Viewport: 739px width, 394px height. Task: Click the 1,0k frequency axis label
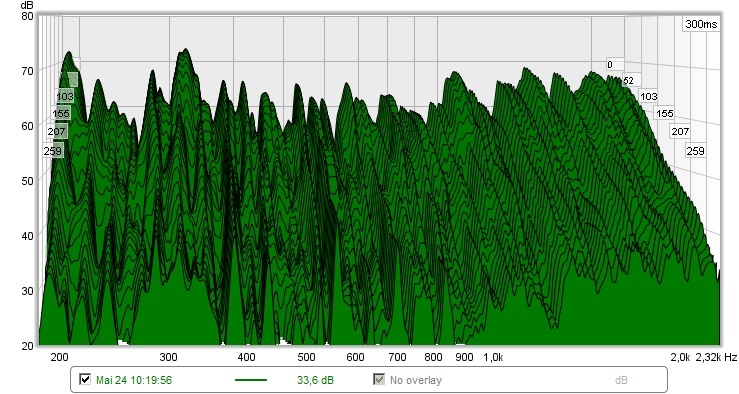(493, 357)
